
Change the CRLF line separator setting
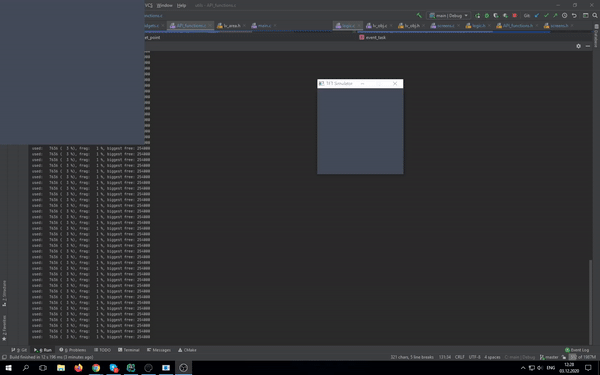460,357
